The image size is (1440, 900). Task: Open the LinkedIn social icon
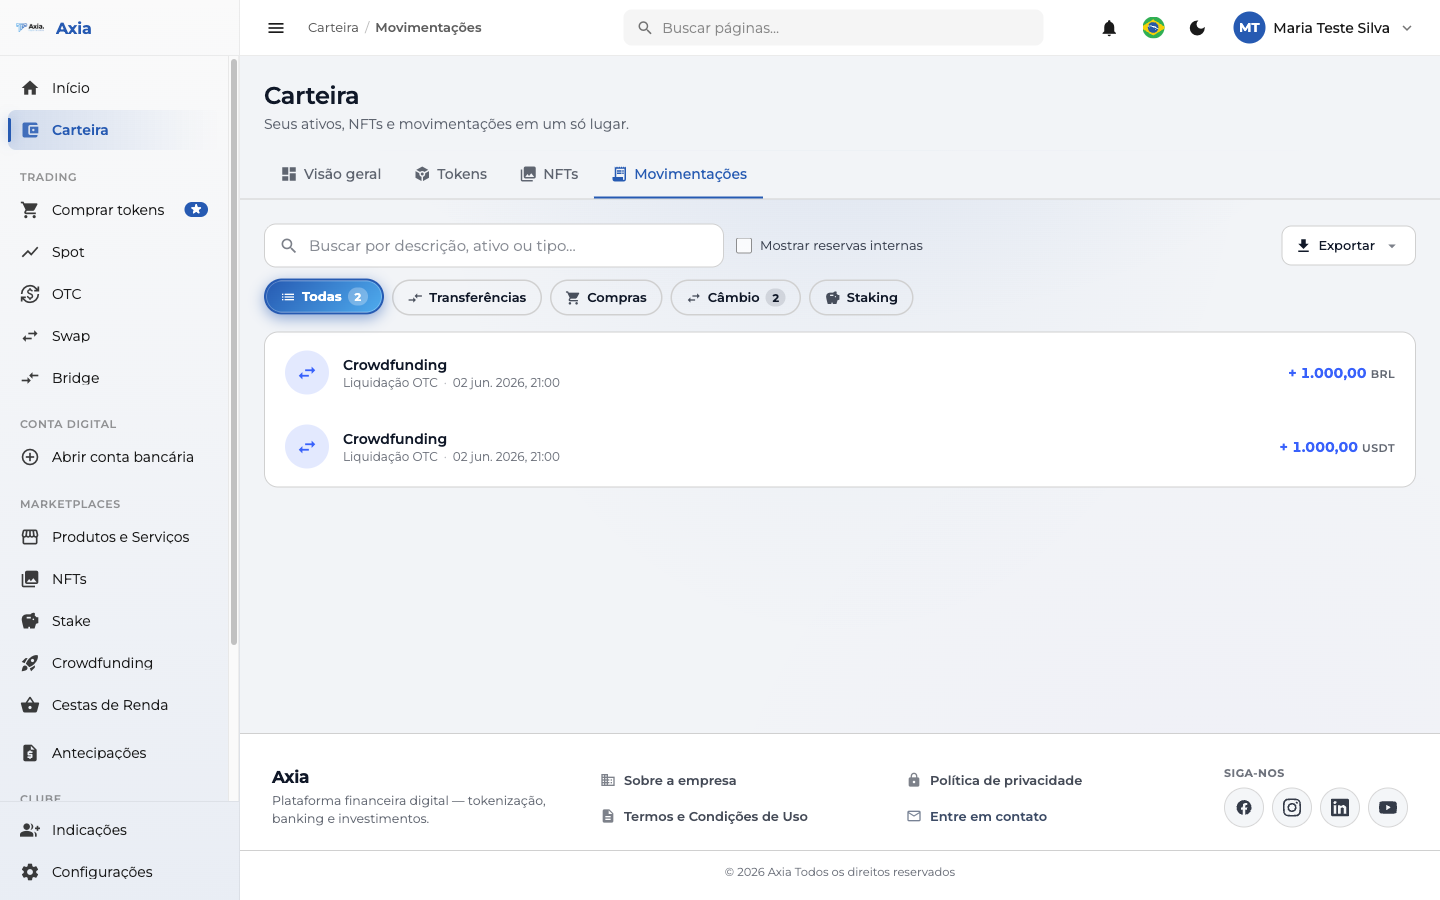1340,808
